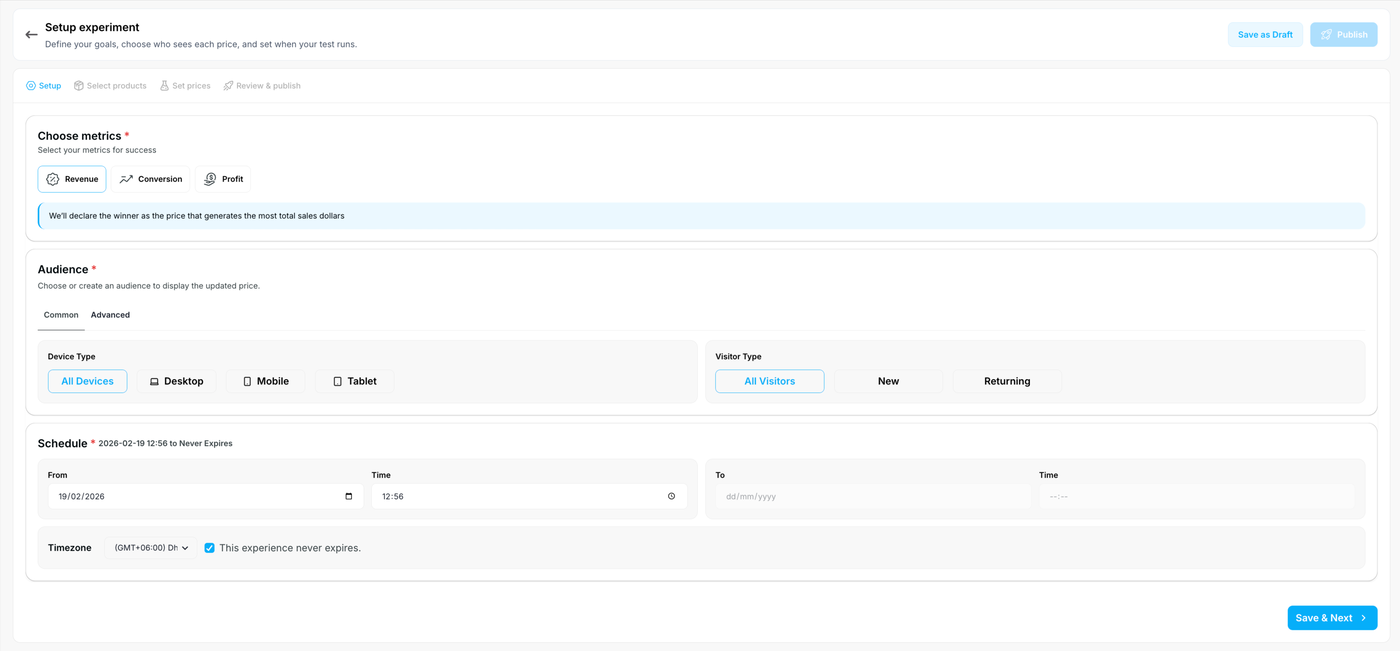Image resolution: width=1400 pixels, height=651 pixels.
Task: Click the From time field showing 12:56
Action: (x=529, y=496)
